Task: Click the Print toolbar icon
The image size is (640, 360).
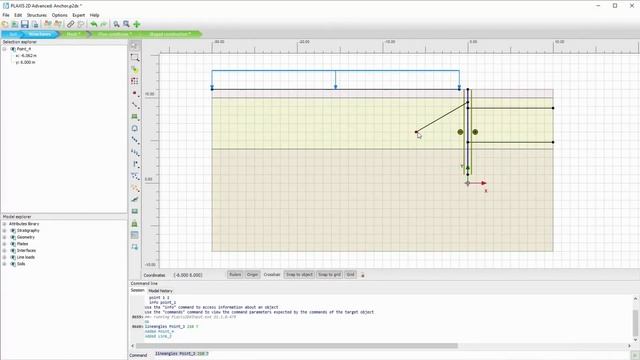Action: [x=35, y=24]
